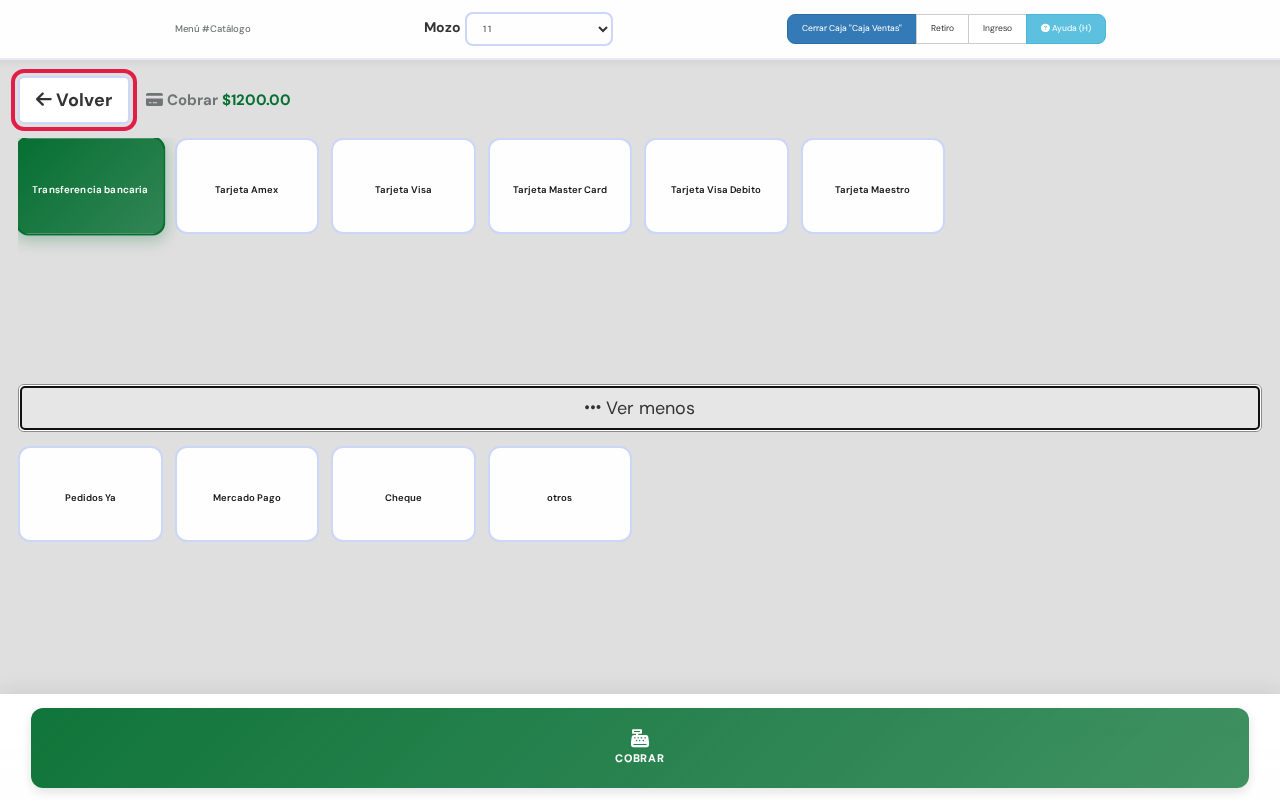
Task: Click the question mark help icon
Action: pos(1045,28)
